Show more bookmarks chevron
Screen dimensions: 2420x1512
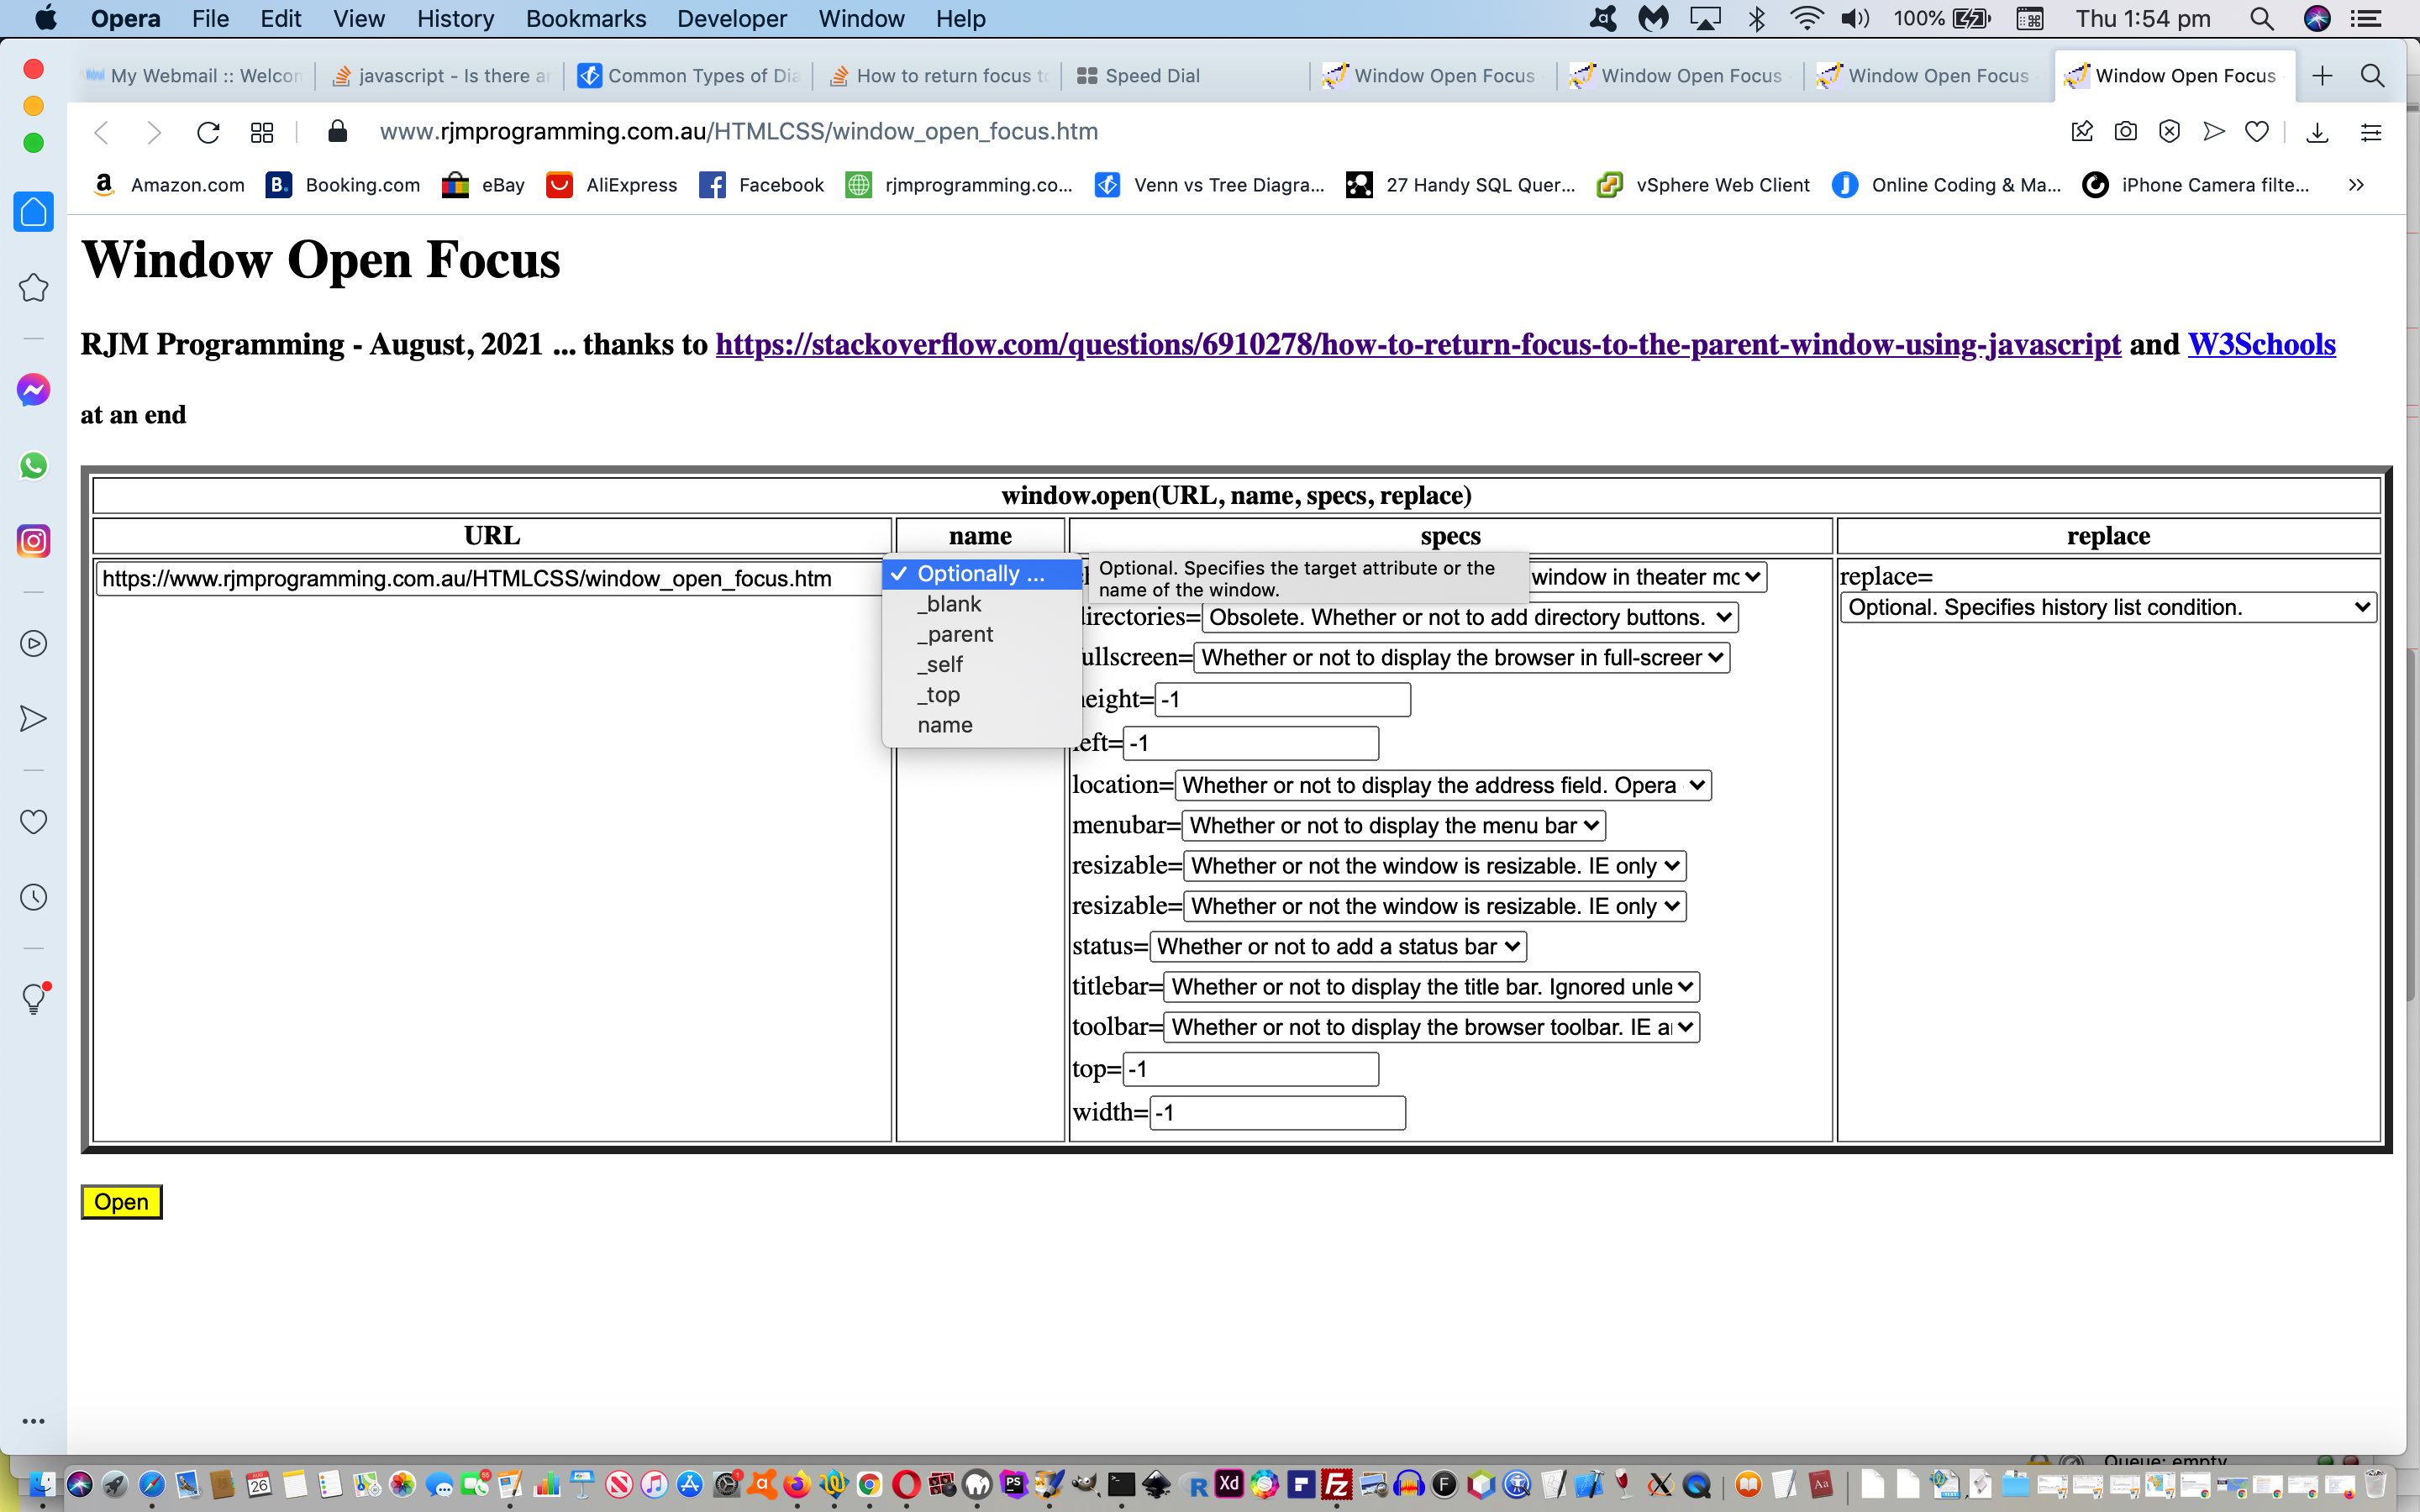2357,185
